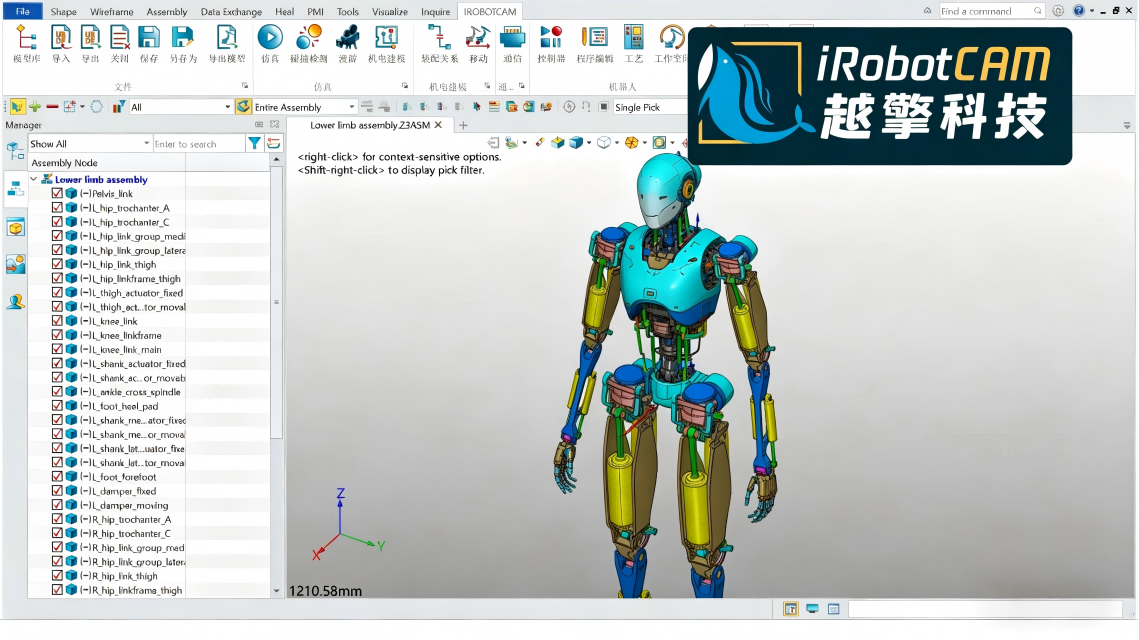Collapse the Lower limb assembly tree node

[x=33, y=179]
